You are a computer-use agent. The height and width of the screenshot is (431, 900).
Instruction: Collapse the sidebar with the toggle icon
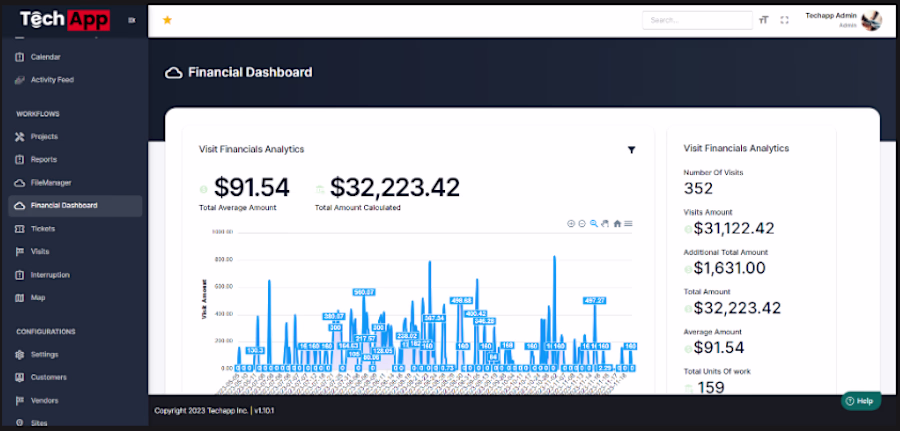tap(131, 20)
